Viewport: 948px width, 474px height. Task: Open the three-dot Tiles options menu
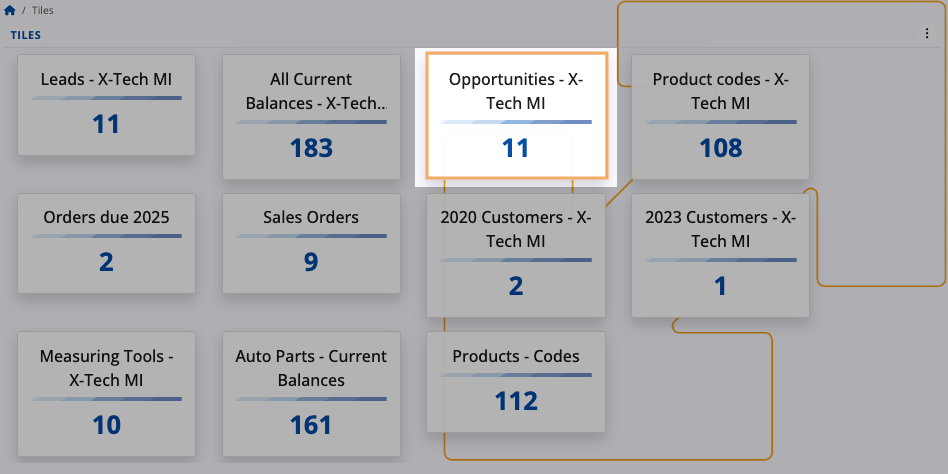point(926,34)
